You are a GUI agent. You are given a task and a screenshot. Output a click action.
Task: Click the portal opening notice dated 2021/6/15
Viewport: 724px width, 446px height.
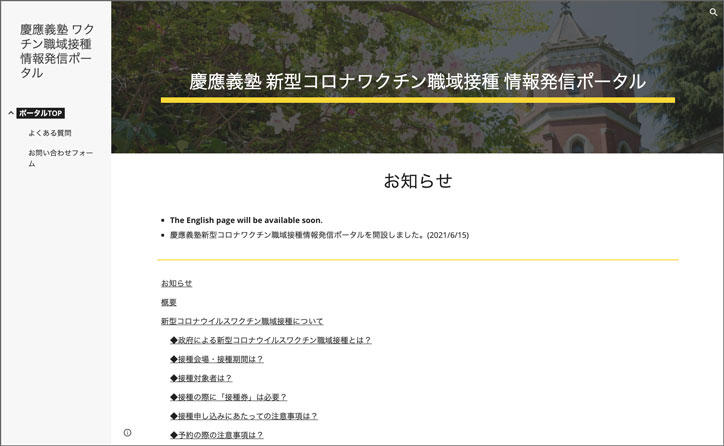click(x=318, y=235)
